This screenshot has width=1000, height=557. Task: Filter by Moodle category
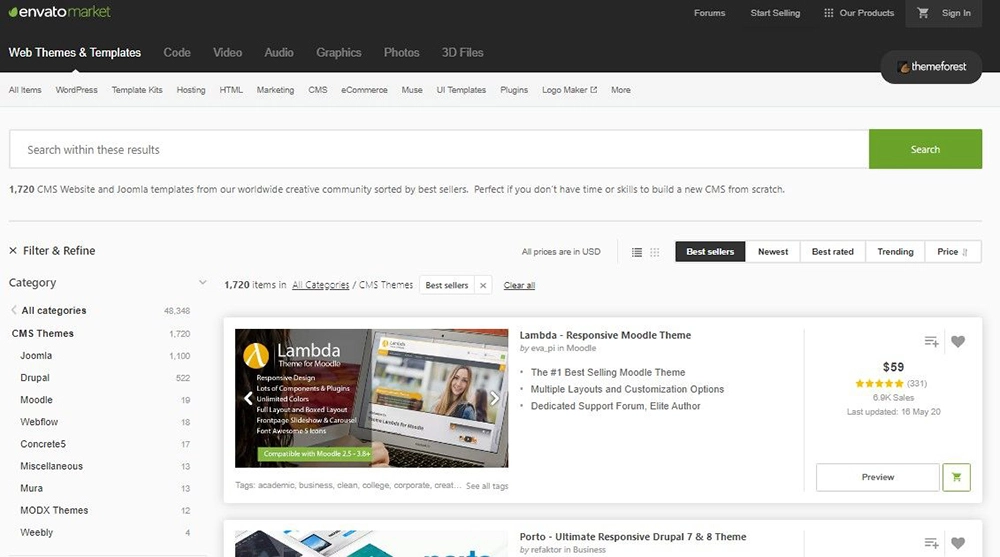[36, 400]
